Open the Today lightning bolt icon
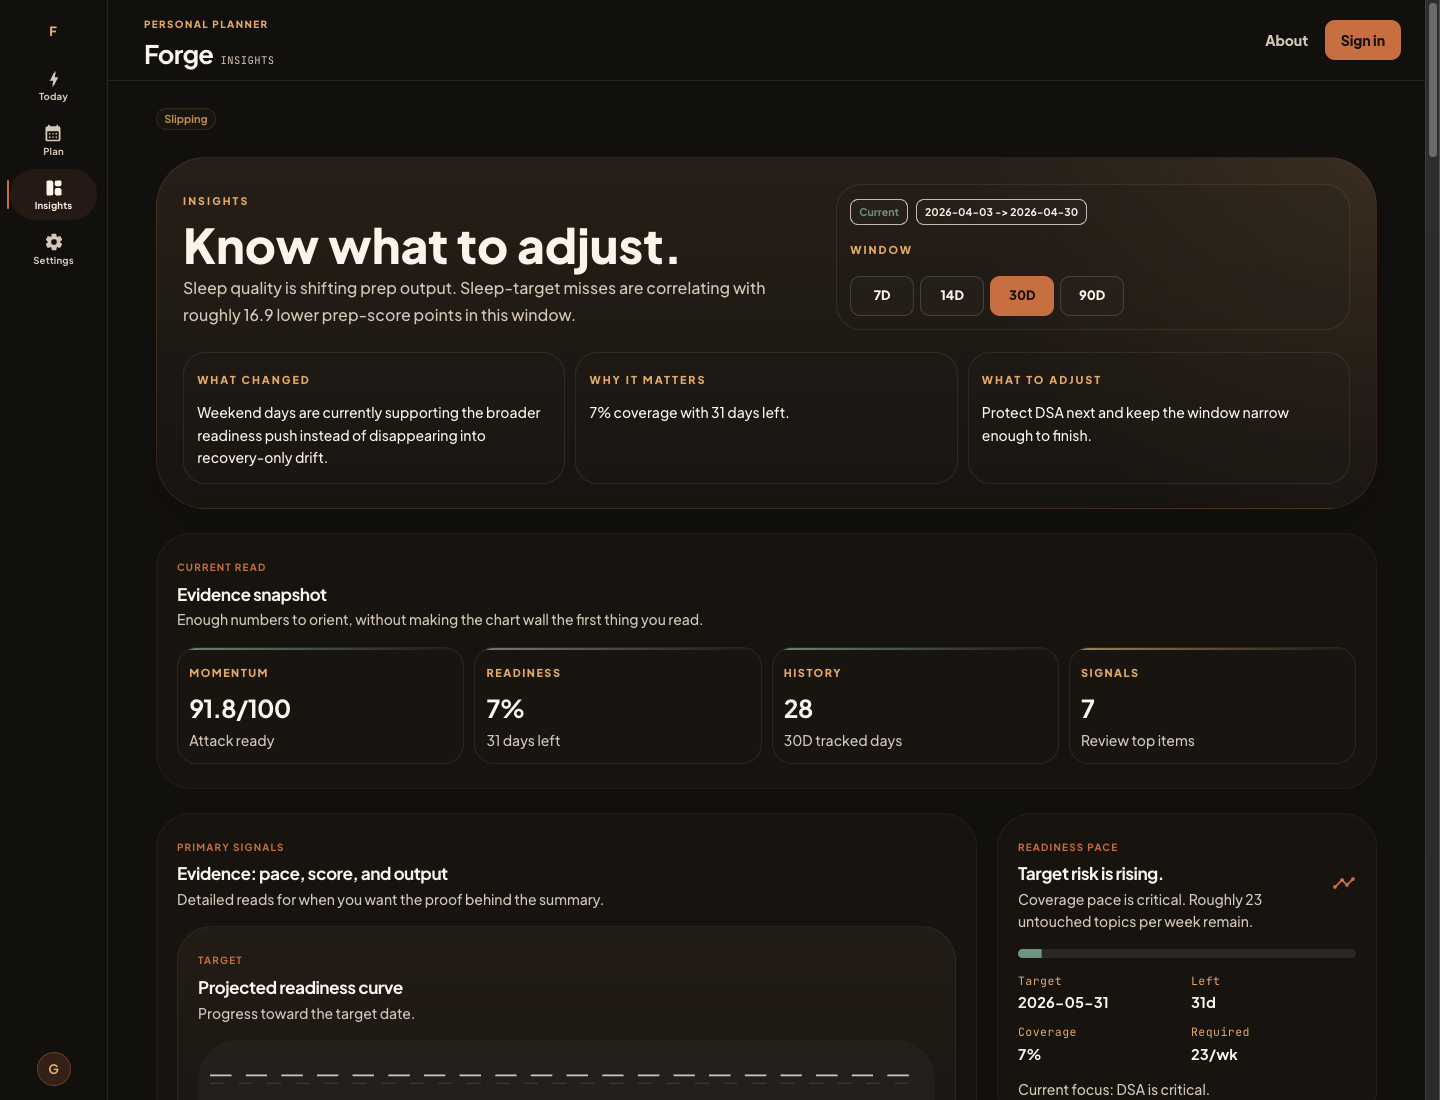The height and width of the screenshot is (1100, 1440). click(53, 79)
